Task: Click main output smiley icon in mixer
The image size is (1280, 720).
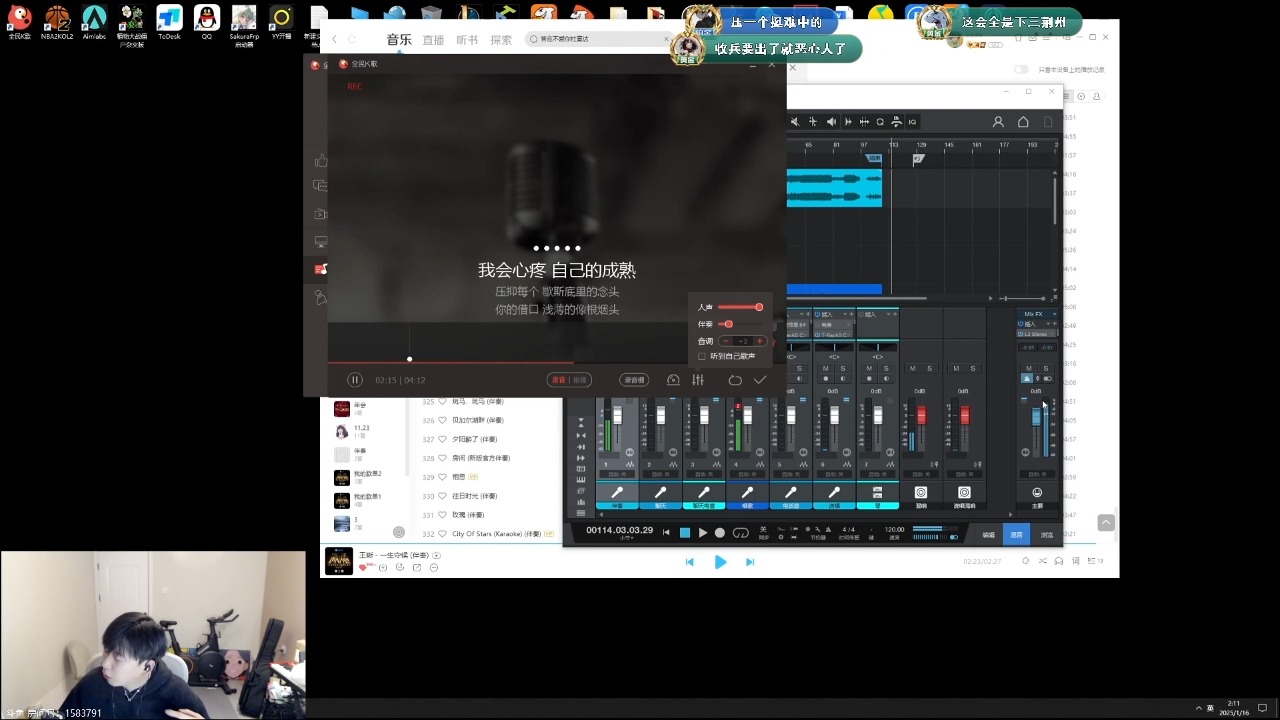Action: pos(1037,492)
